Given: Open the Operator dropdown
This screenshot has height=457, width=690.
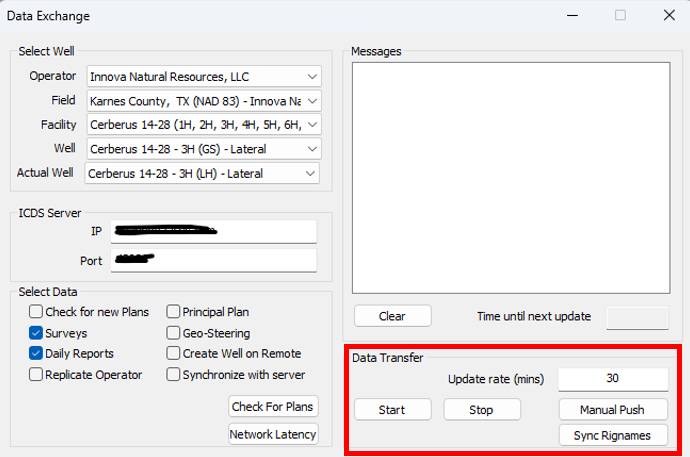Looking at the screenshot, I should coord(312,76).
